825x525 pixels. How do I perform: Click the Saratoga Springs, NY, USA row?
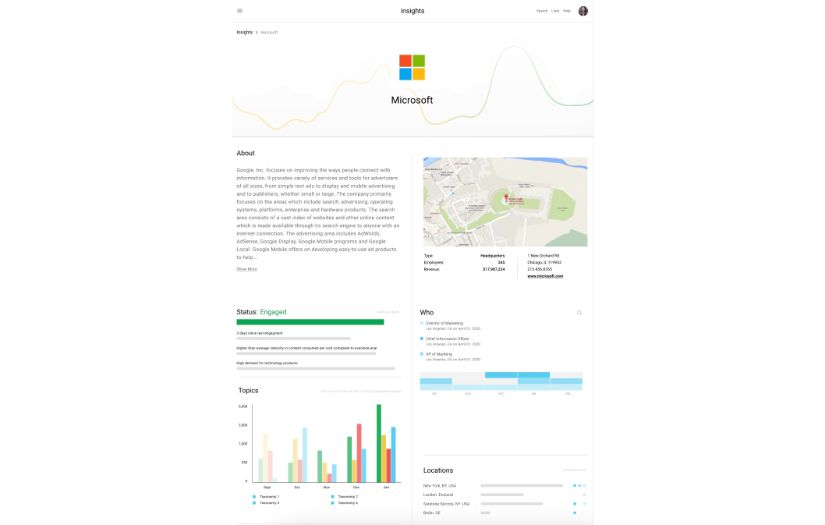coord(504,504)
